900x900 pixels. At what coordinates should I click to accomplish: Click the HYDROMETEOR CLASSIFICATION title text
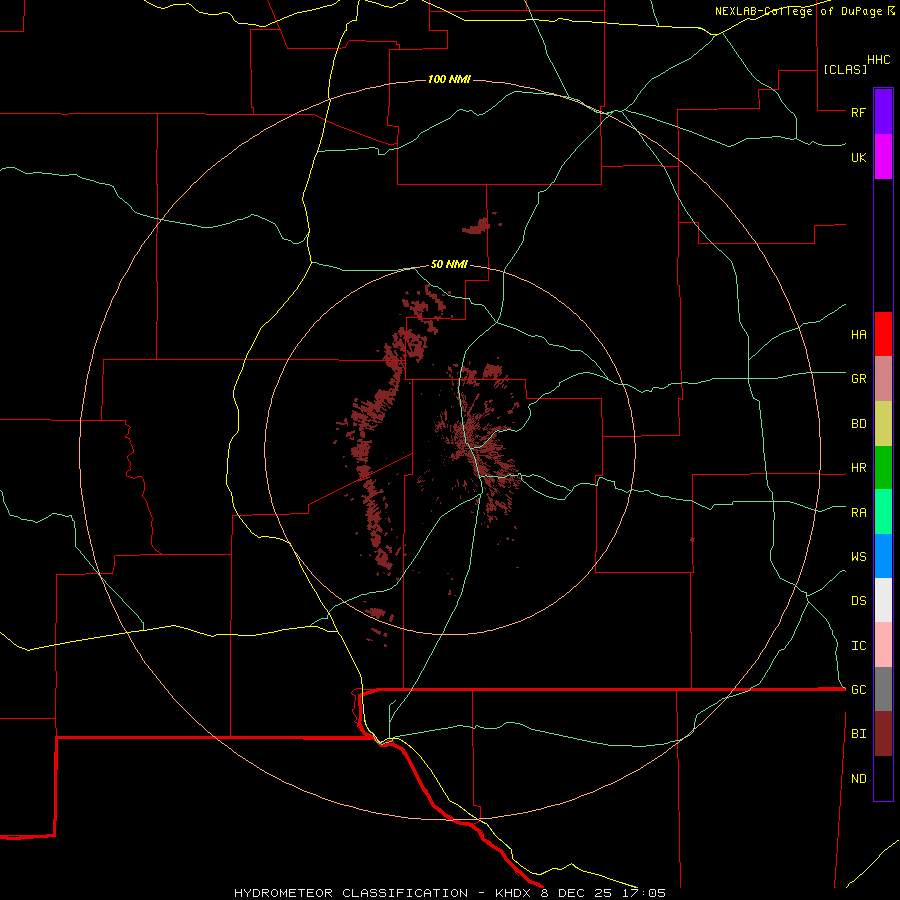[x=351, y=893]
